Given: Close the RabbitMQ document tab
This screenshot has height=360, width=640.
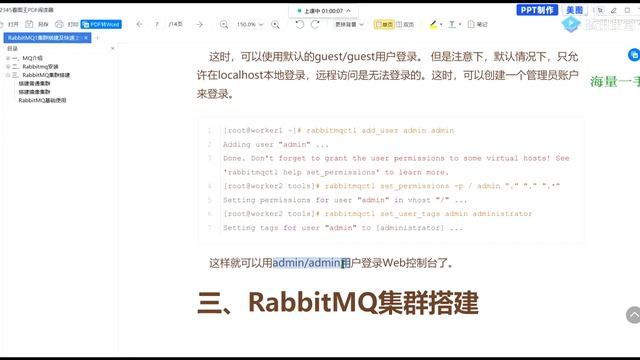Looking at the screenshot, I should [x=86, y=38].
